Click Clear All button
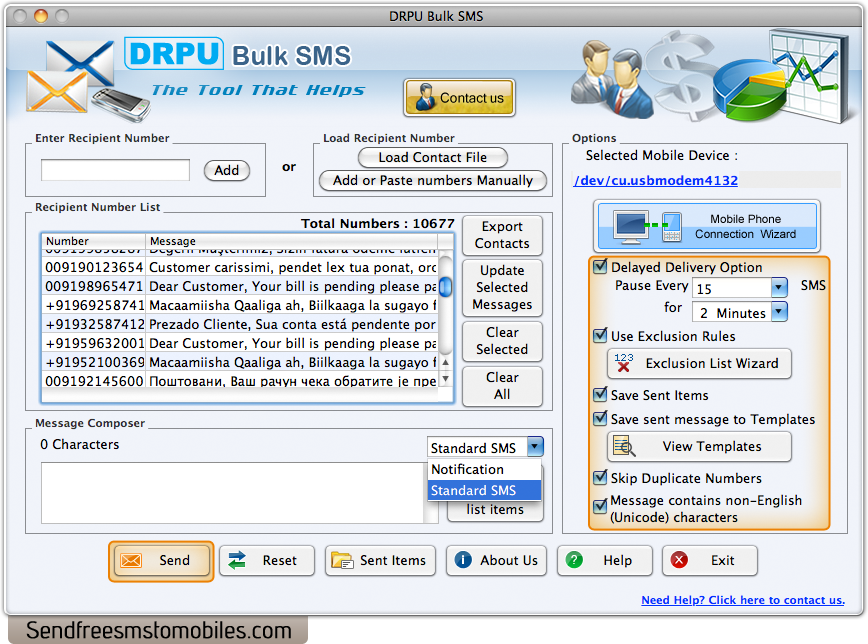This screenshot has width=868, height=644. pos(502,386)
